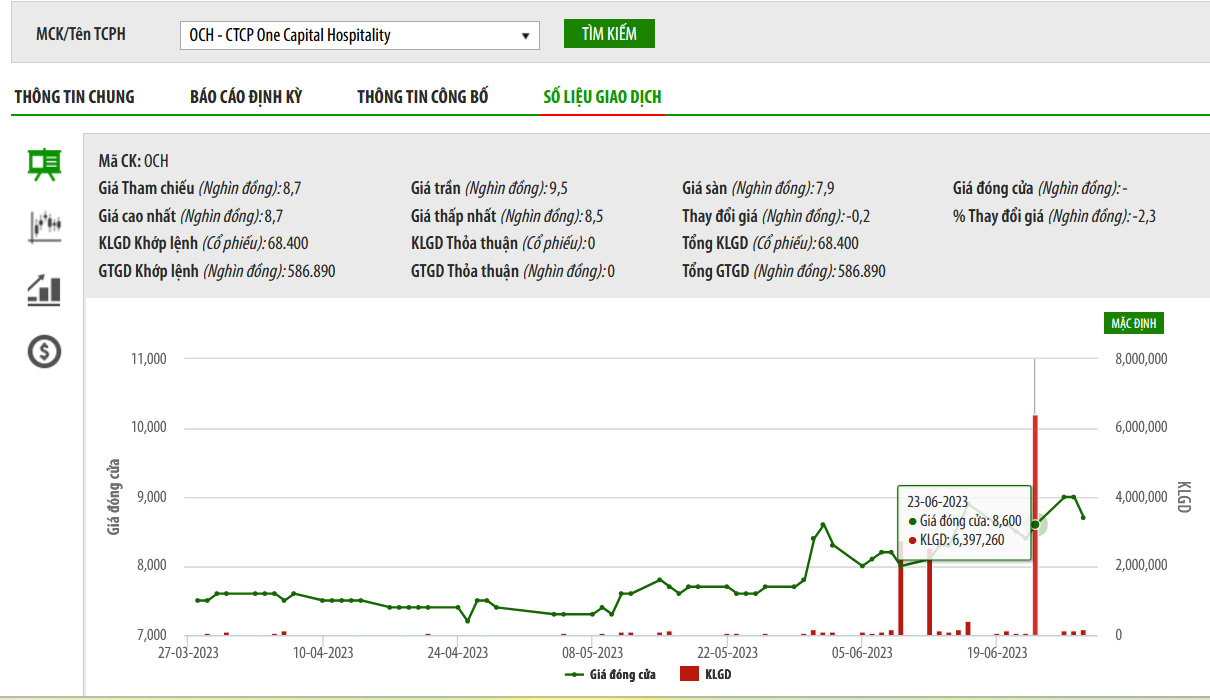Viewport: 1210px width, 700px height.
Task: Click the tallest red volume bar
Action: pos(1035,525)
